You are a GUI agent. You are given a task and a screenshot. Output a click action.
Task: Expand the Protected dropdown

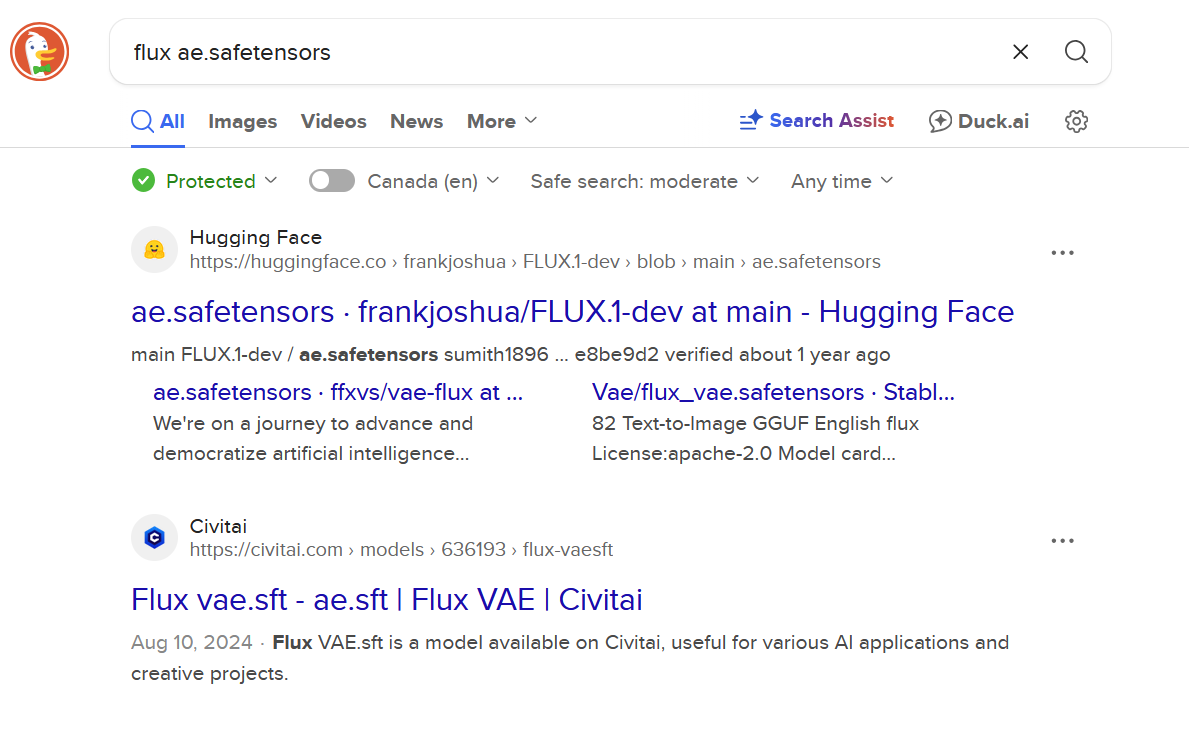click(x=207, y=181)
